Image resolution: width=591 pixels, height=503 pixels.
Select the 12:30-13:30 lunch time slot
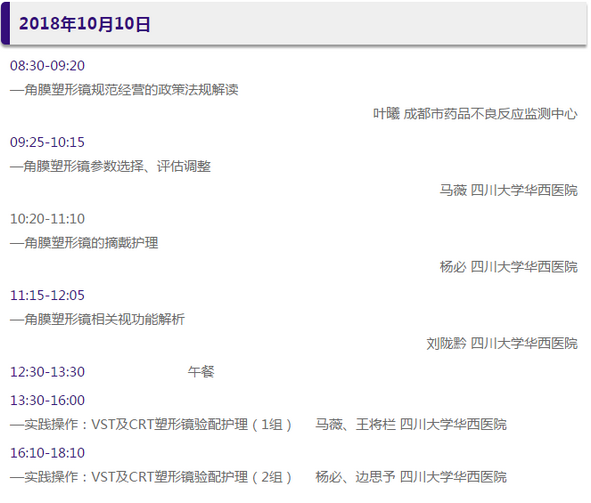(47, 372)
